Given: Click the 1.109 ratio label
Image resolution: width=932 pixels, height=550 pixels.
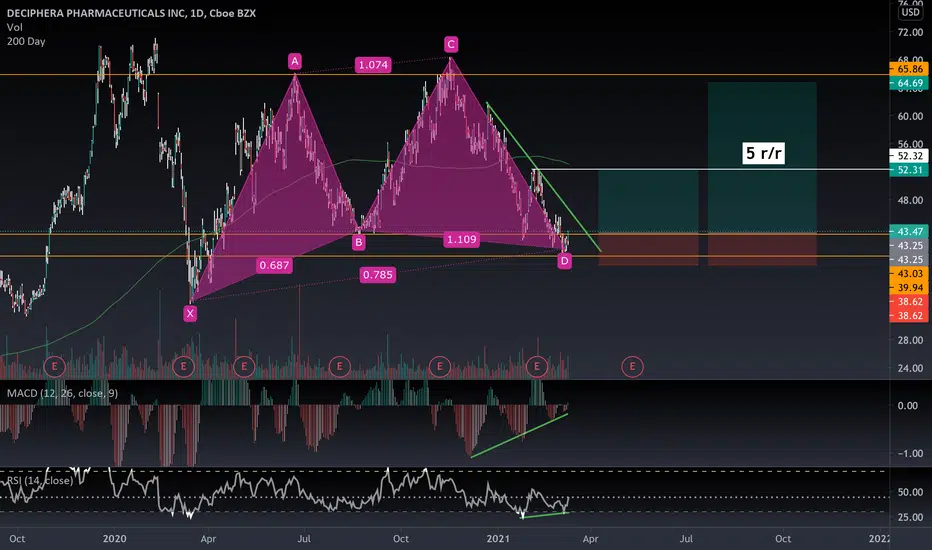Looking at the screenshot, I should coord(462,240).
